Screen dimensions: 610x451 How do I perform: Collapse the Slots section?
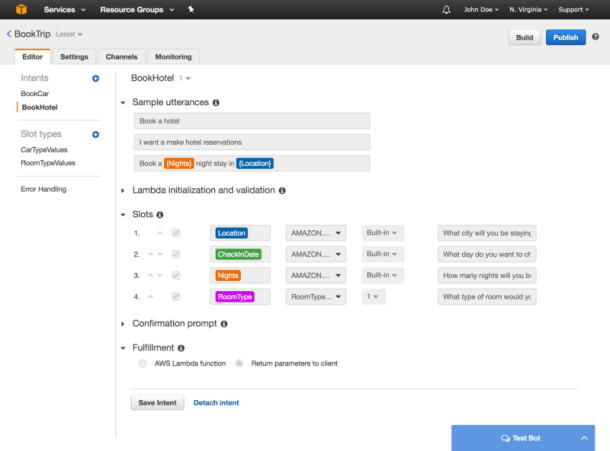coord(123,215)
